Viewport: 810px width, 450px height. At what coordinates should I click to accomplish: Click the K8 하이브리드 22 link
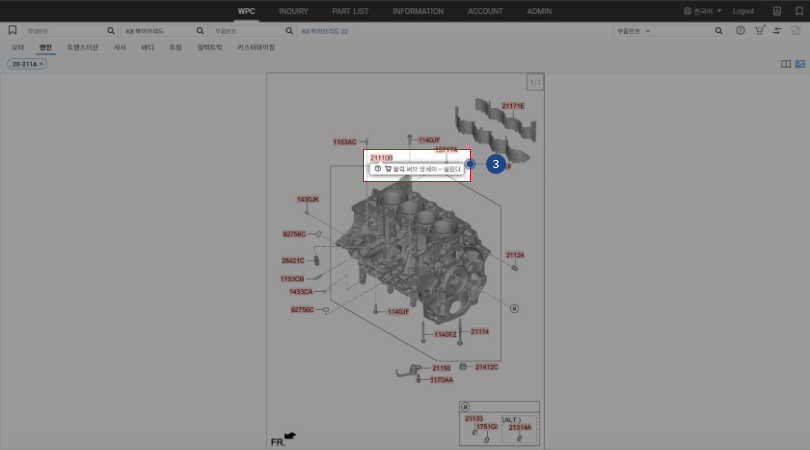pos(325,31)
